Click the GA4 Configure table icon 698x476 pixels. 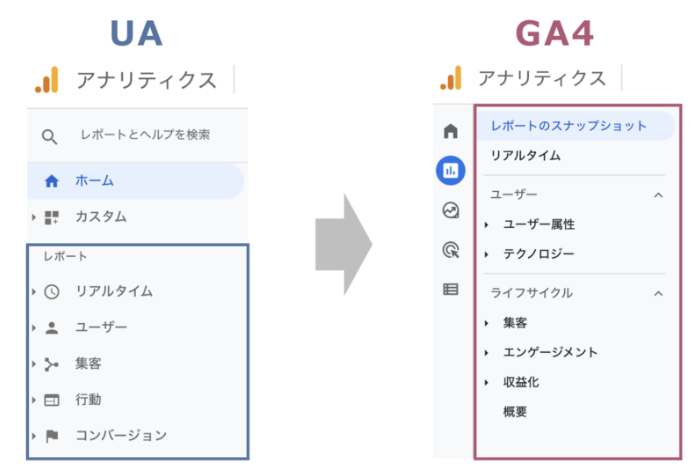[450, 289]
